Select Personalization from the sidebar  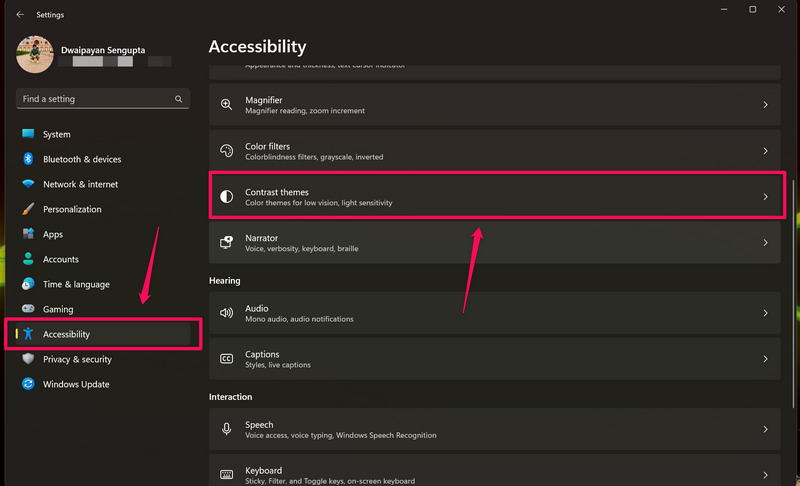[72, 209]
